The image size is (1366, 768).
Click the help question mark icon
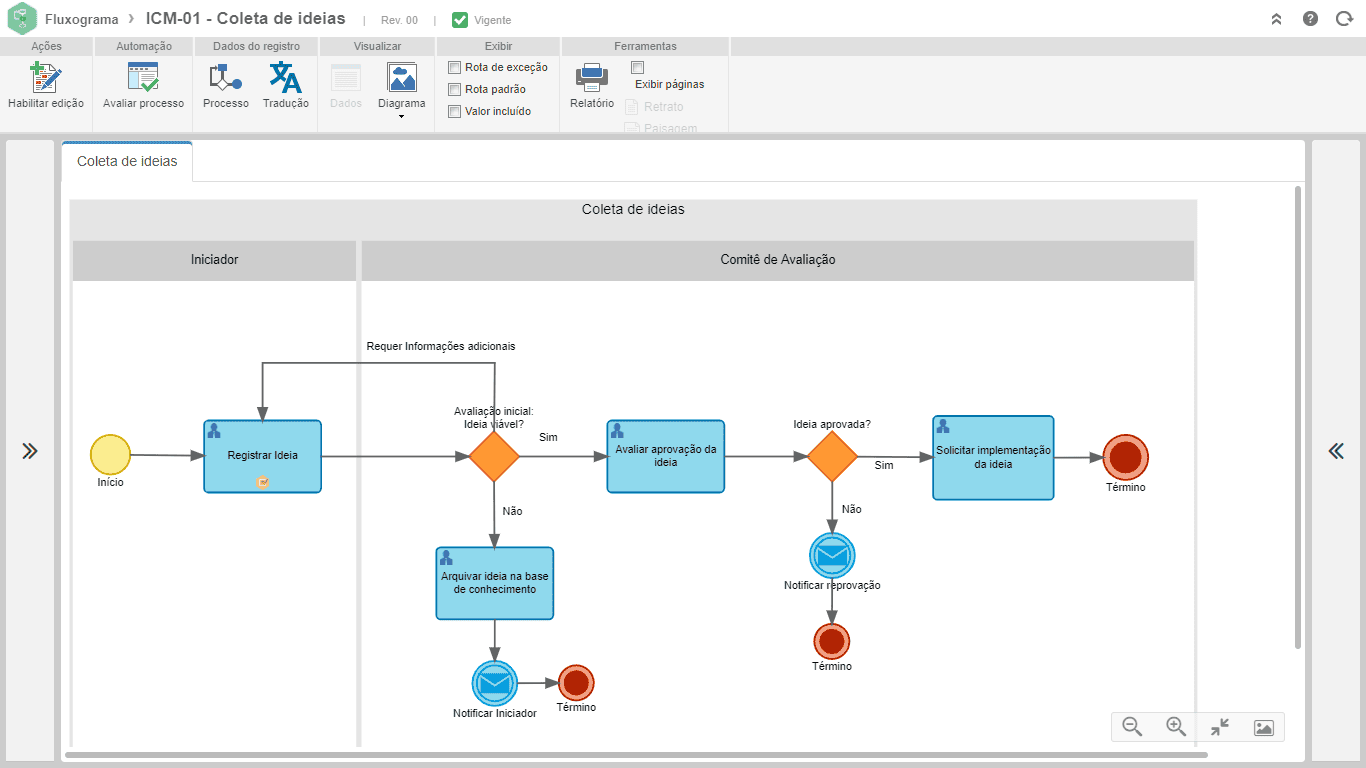1310,19
